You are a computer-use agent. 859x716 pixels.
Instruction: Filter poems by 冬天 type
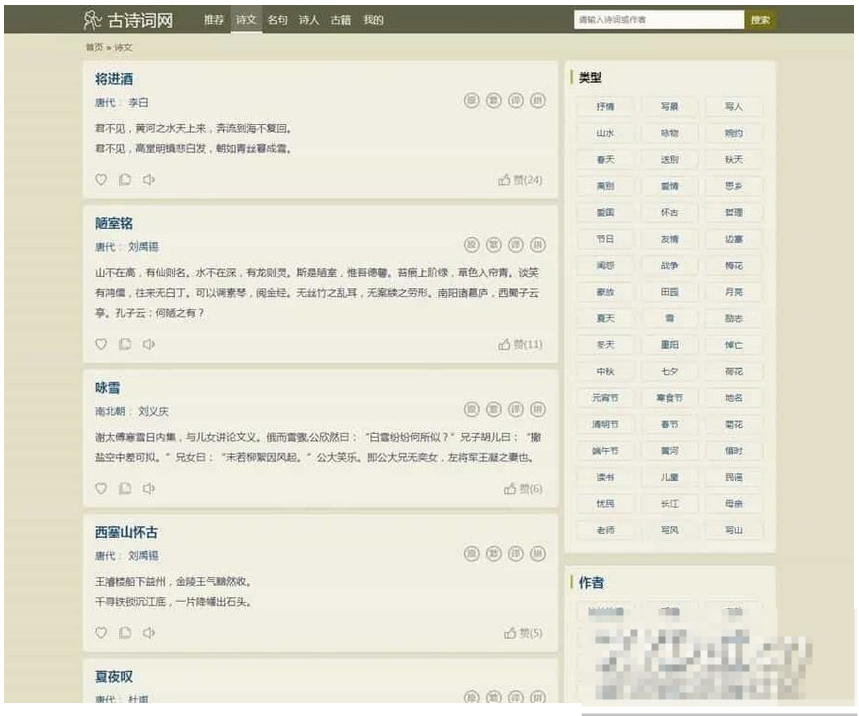click(x=605, y=345)
